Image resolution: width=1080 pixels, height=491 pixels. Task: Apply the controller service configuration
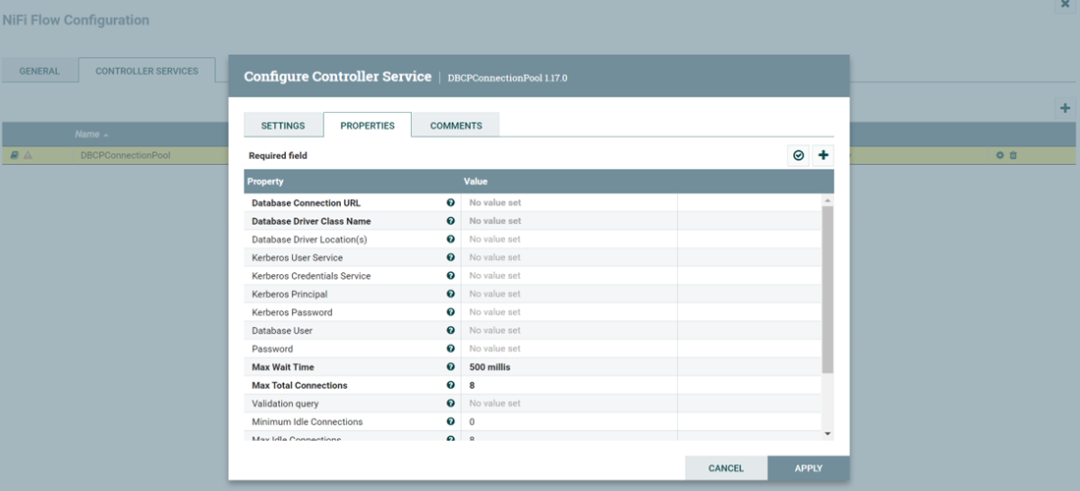click(x=809, y=468)
